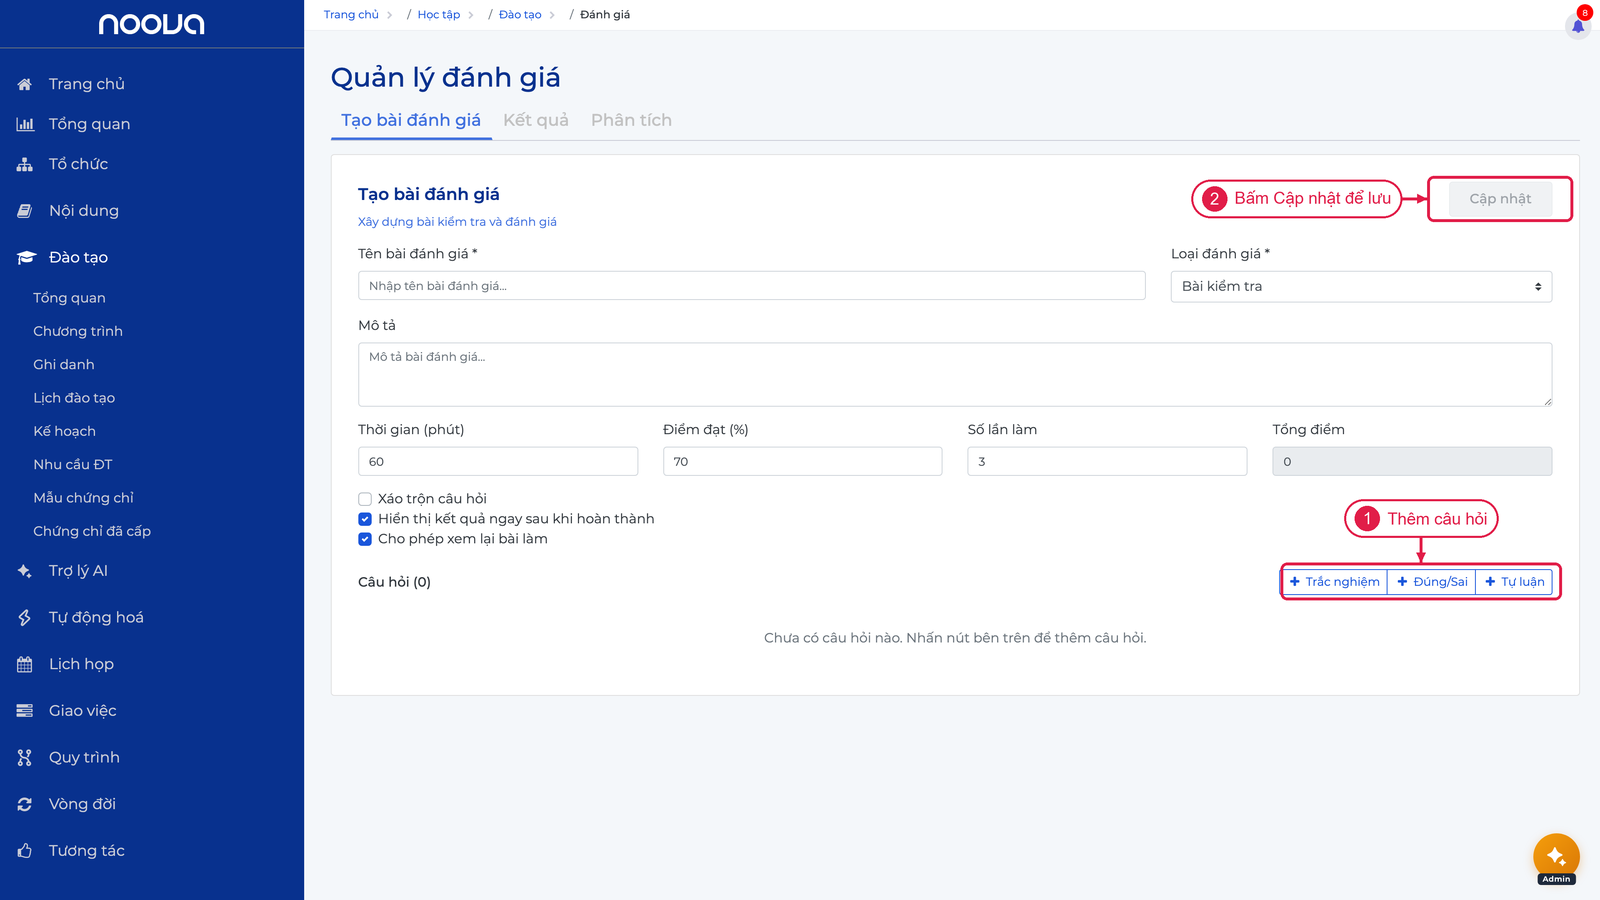Click the Noova logo
The width and height of the screenshot is (1600, 900).
pos(152,24)
